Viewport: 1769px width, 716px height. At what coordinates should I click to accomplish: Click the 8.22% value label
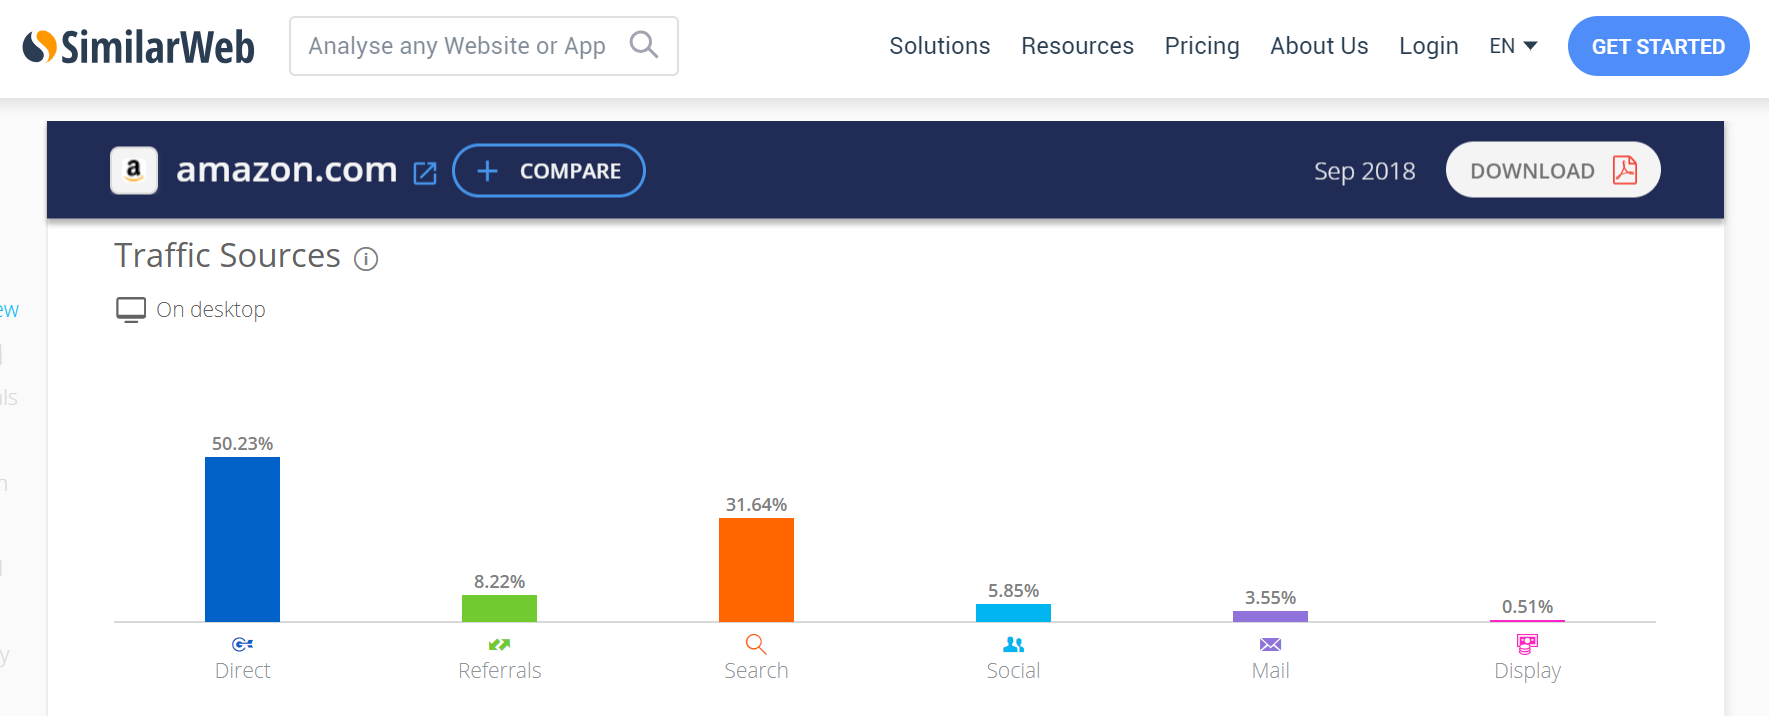click(499, 582)
